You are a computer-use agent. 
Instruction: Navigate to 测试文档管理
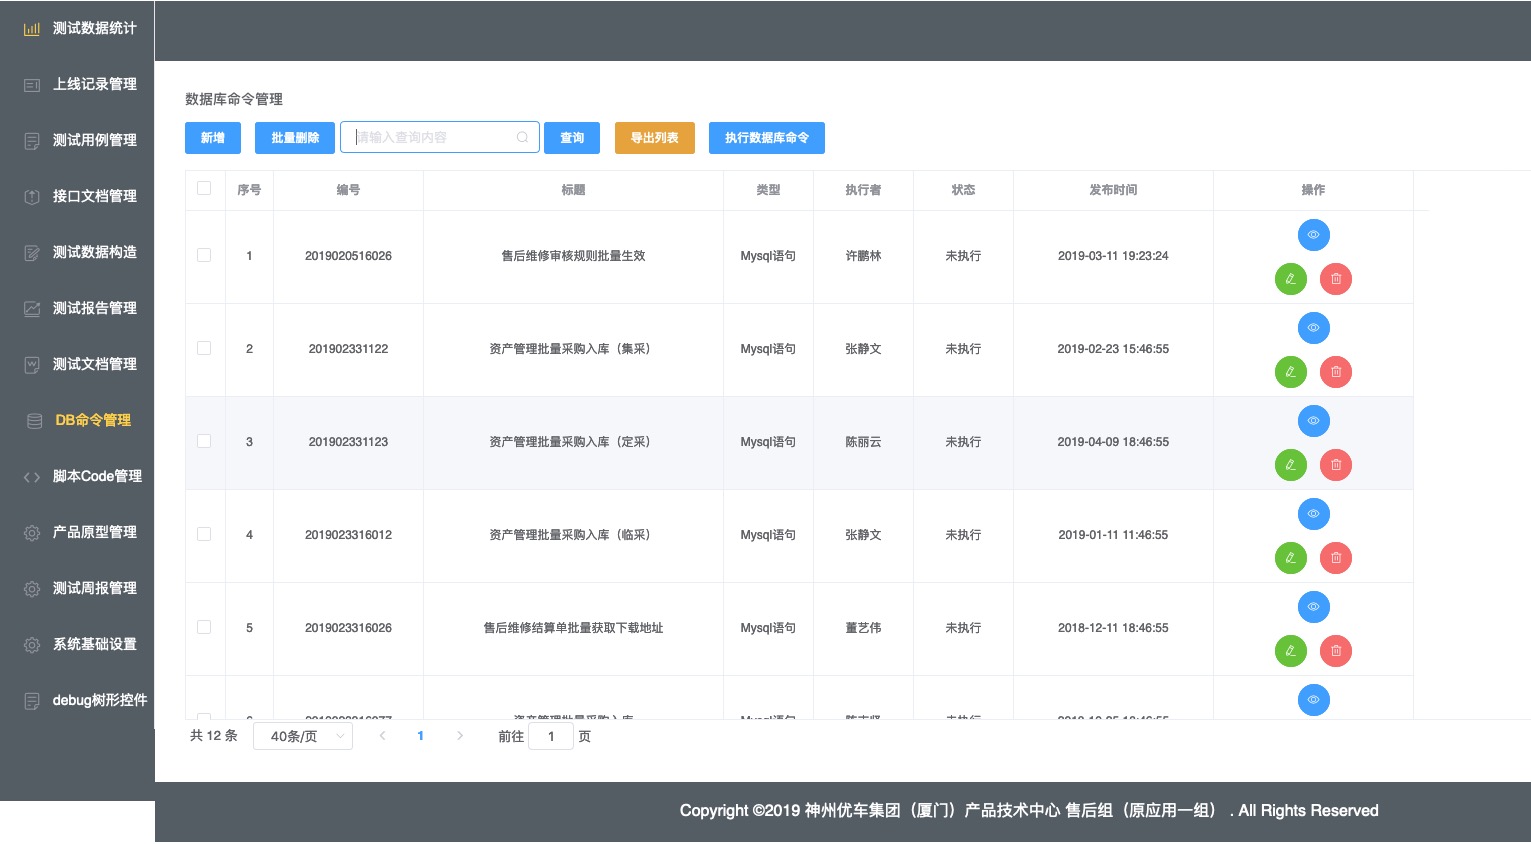pos(78,364)
